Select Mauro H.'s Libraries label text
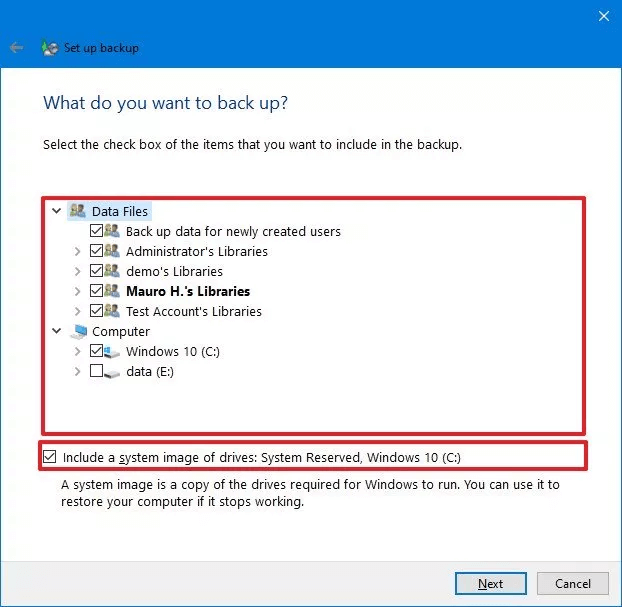The width and height of the screenshot is (622, 607). point(188,291)
